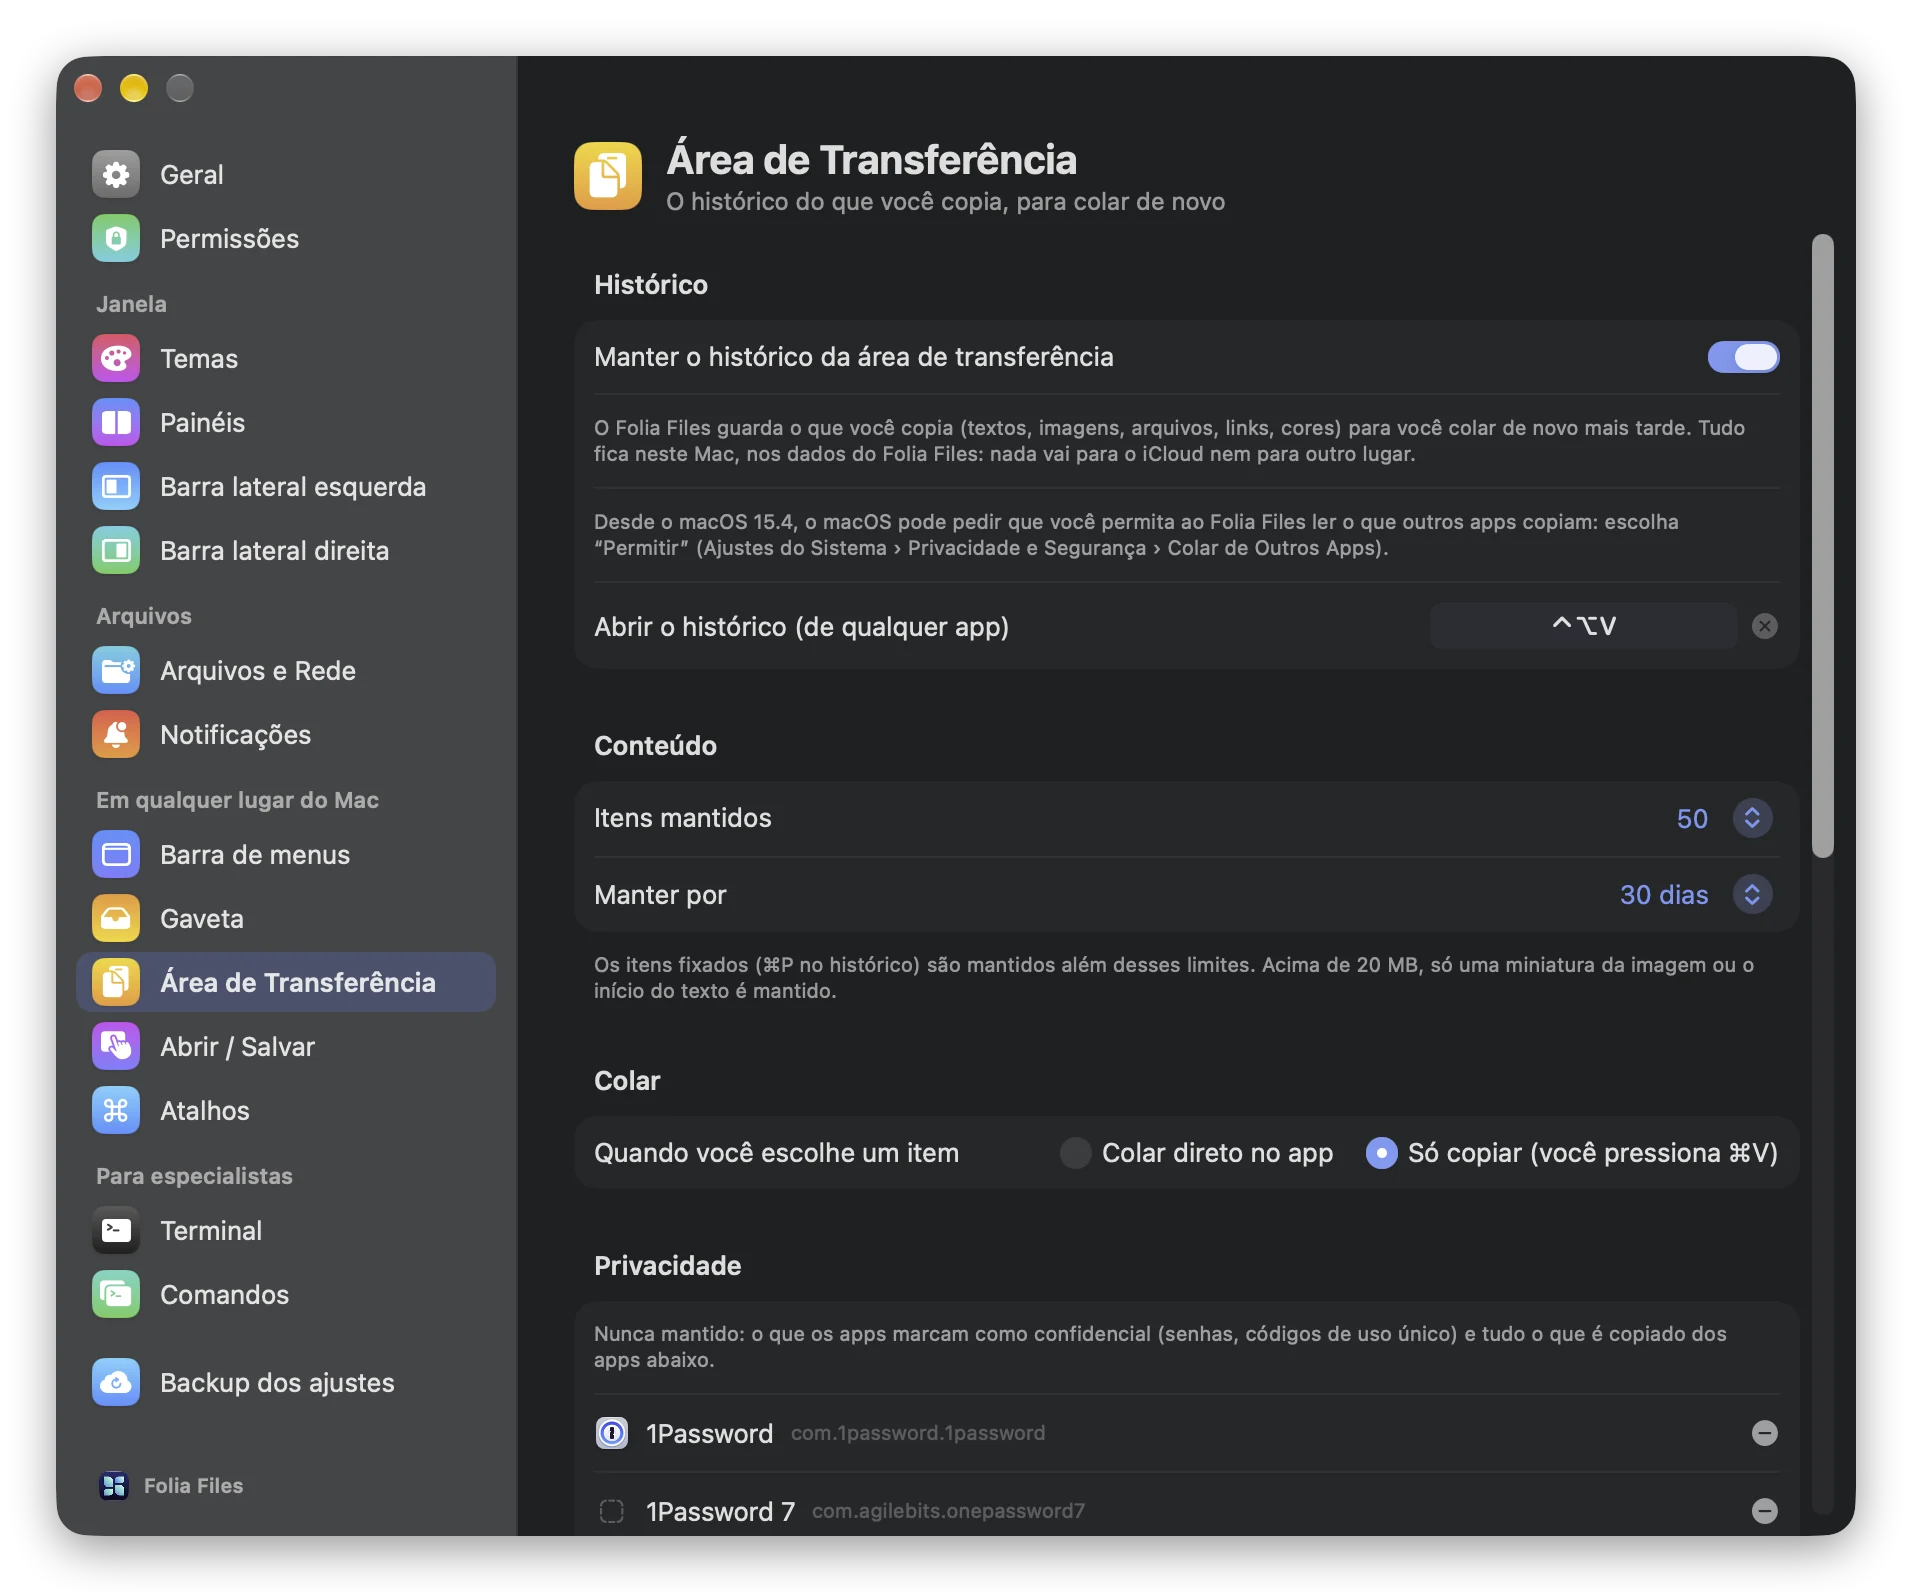Select the Só copiar radio option
Viewport: 1912px width, 1592px height.
[x=1382, y=1153]
